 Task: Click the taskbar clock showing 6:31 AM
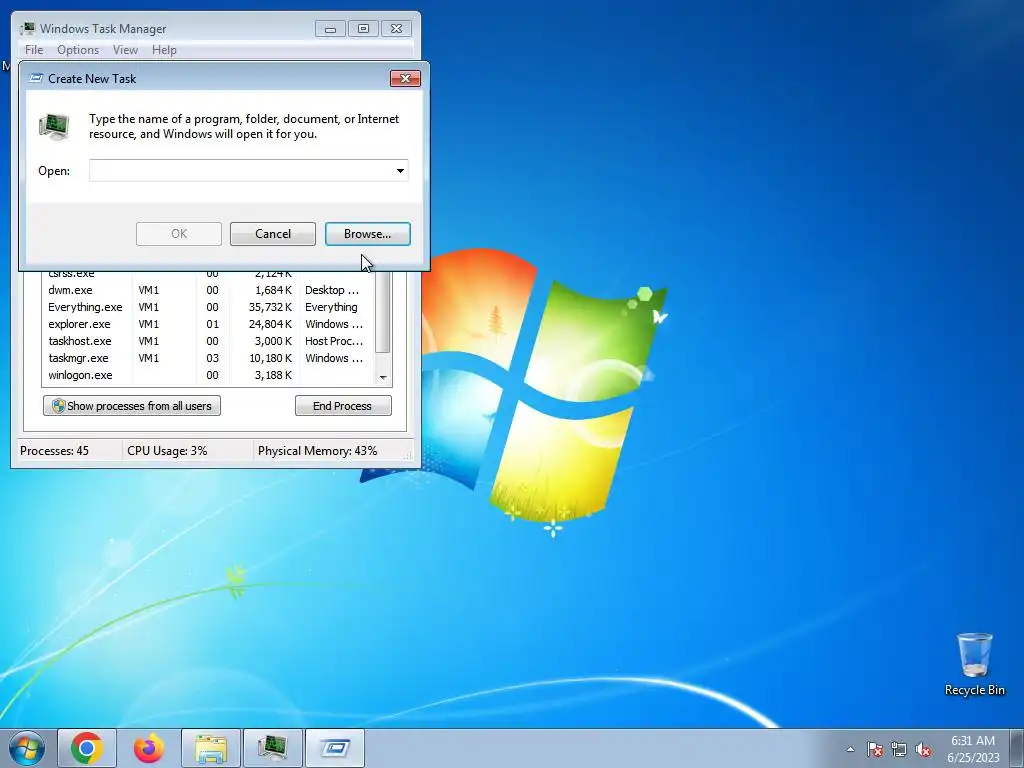[x=973, y=749]
